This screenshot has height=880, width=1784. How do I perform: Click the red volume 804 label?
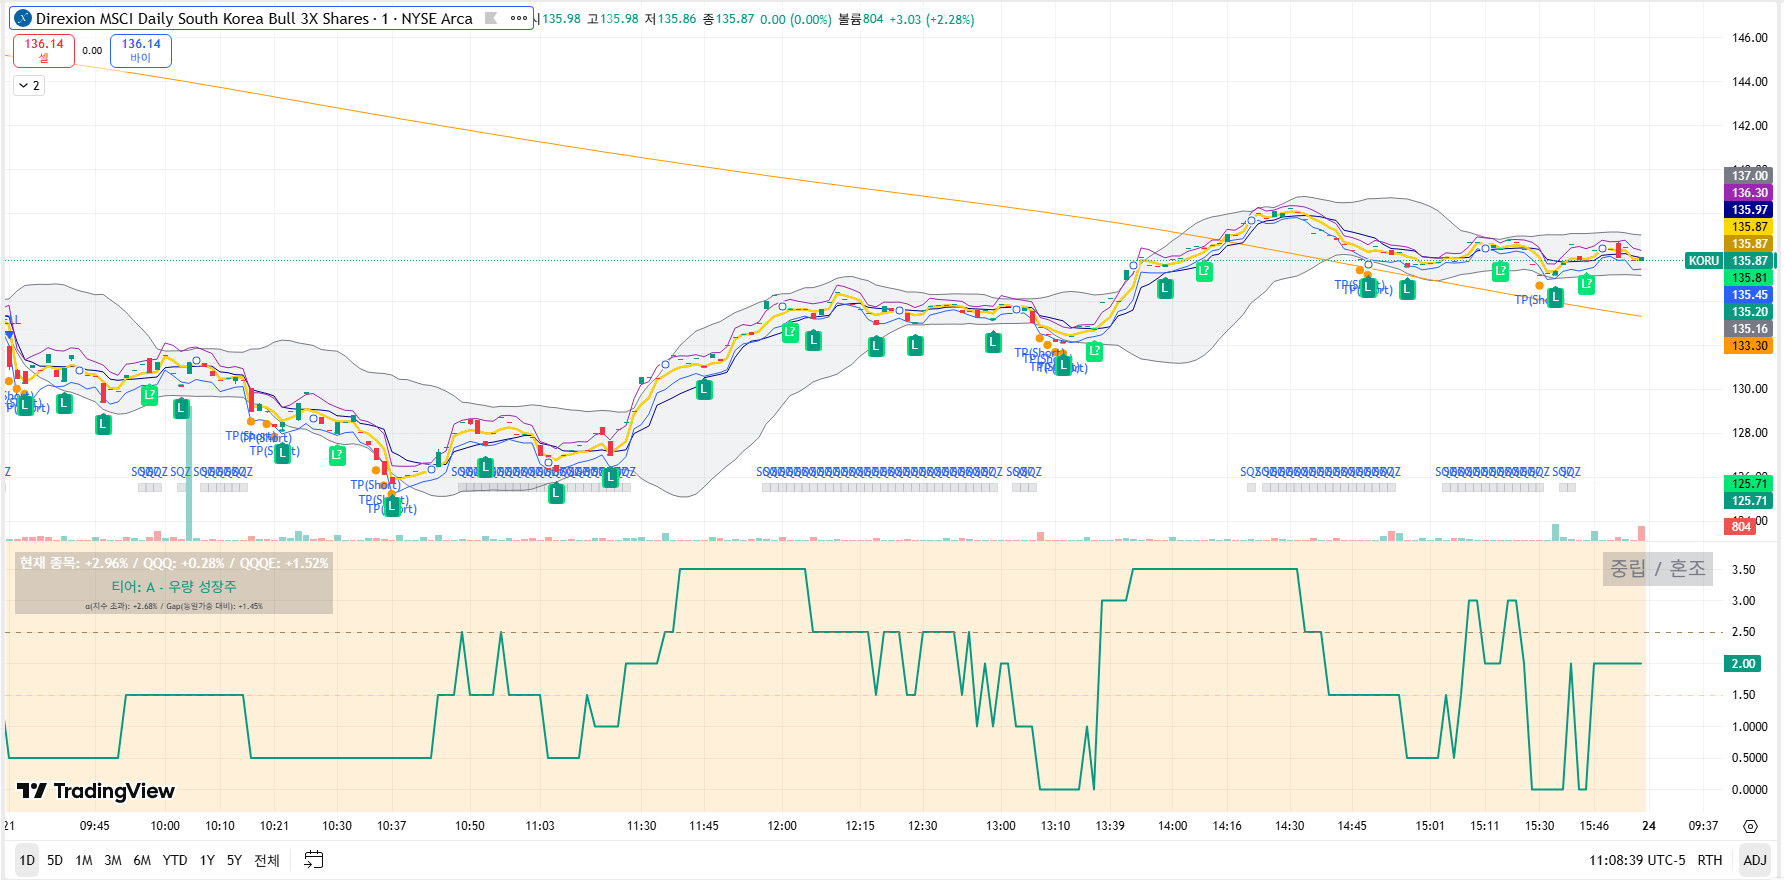coord(1741,527)
